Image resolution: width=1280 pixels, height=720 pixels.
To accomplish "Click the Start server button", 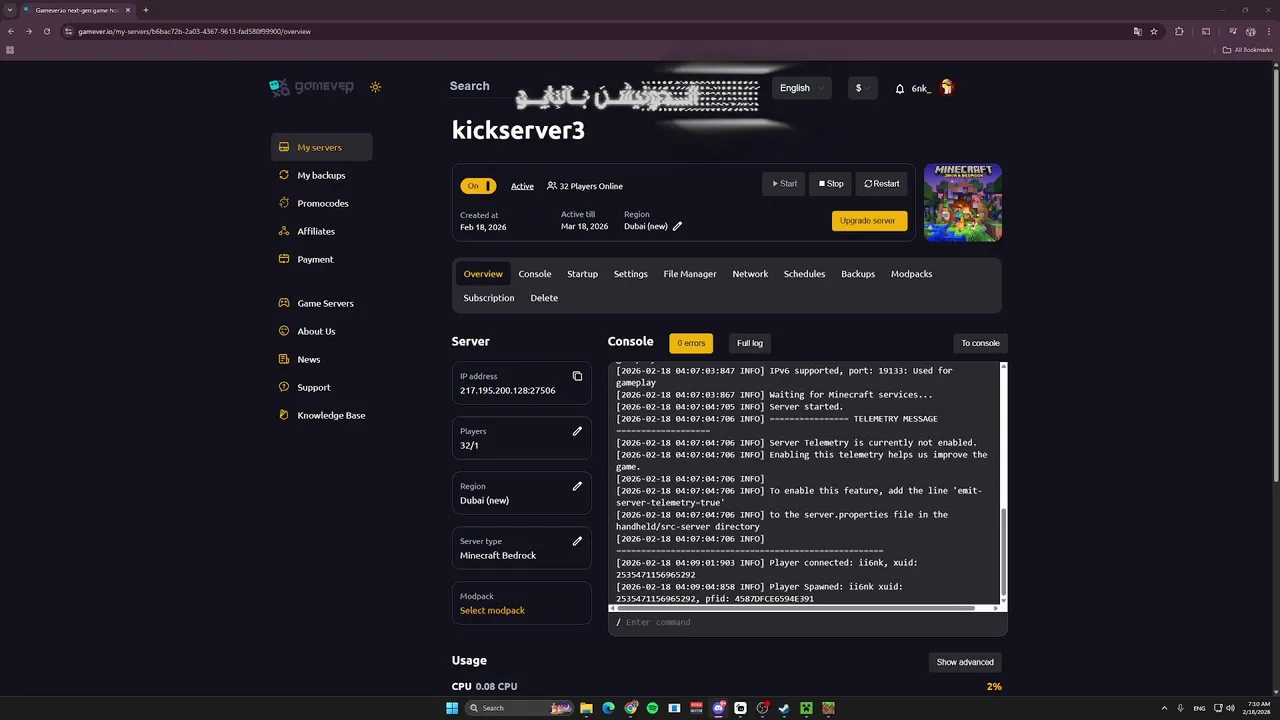I will click(x=784, y=184).
